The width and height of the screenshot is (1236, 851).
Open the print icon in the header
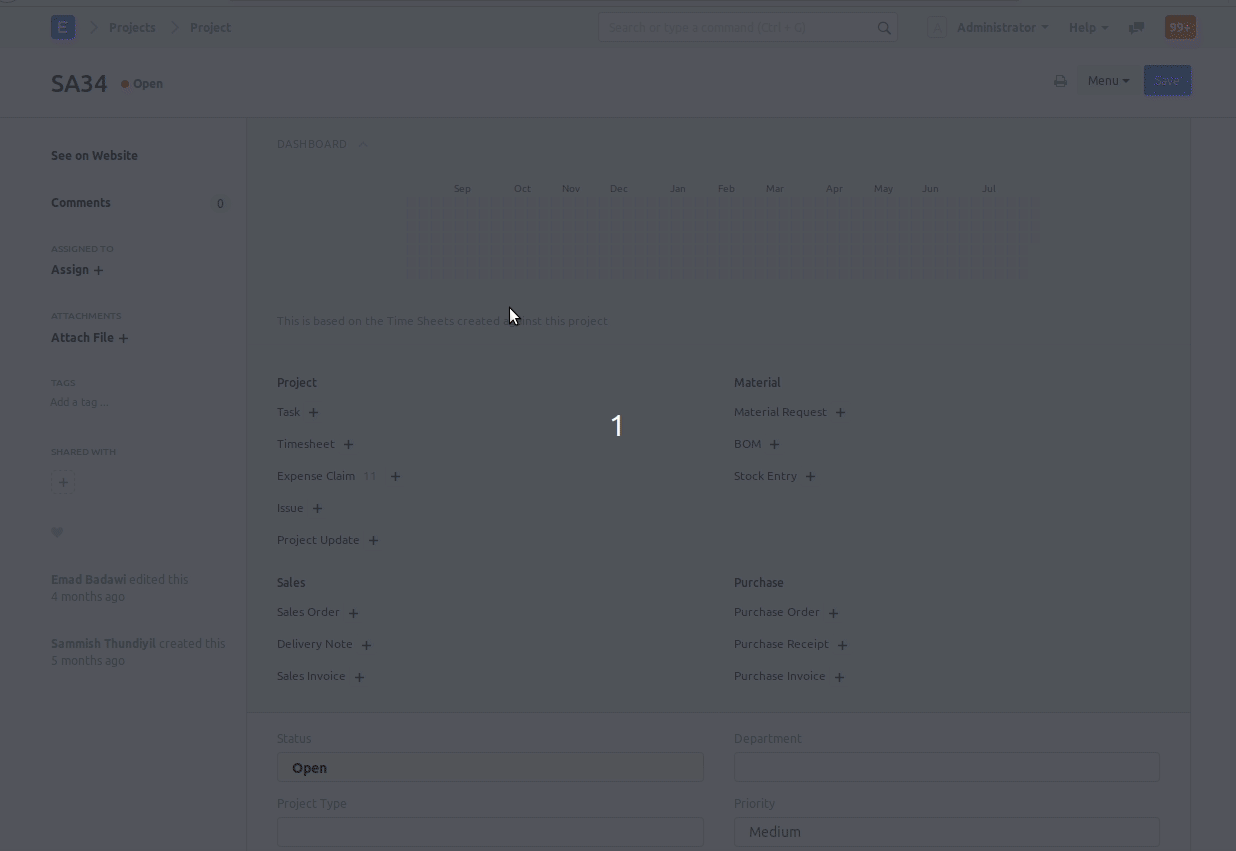coord(1060,81)
